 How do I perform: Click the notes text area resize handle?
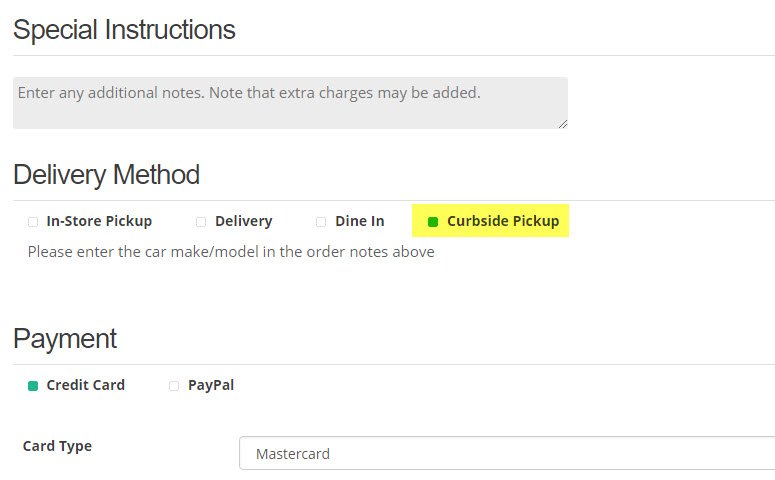(563, 124)
